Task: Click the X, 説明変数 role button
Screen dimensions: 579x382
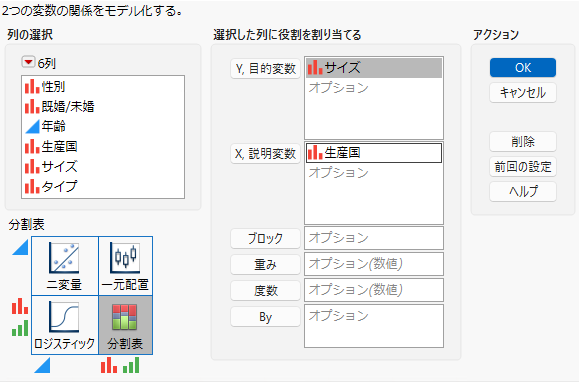Action: (265, 154)
